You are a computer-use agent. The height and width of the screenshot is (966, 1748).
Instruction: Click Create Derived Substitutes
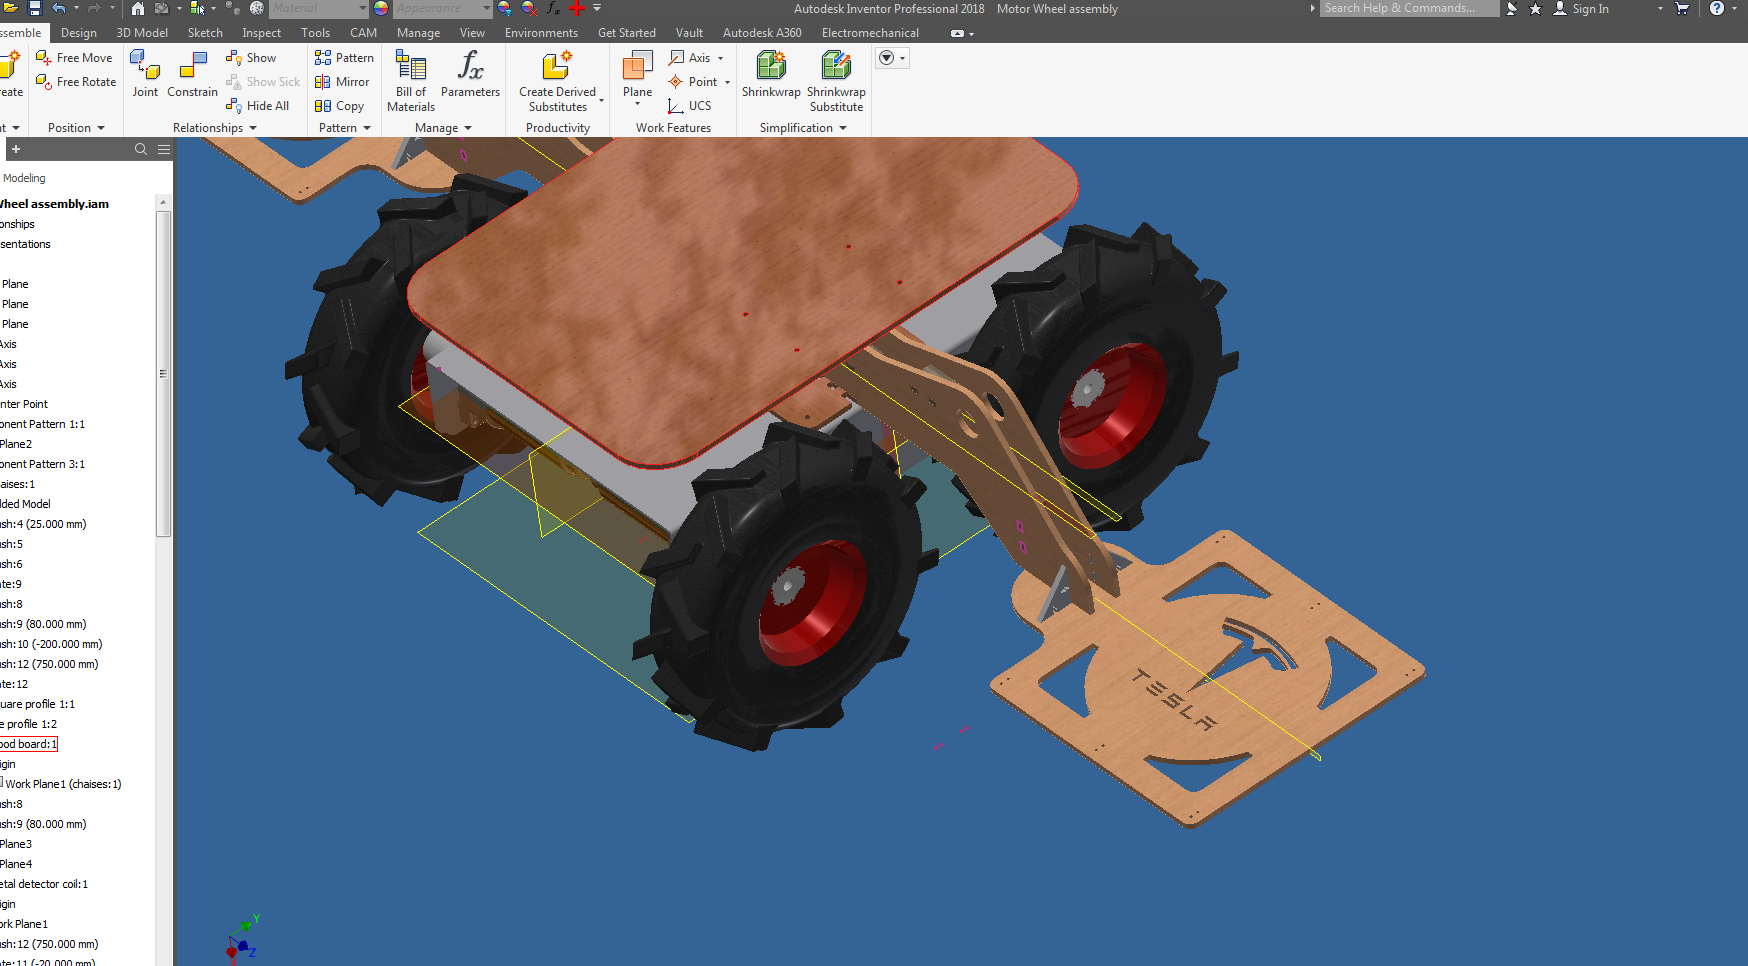pyautogui.click(x=557, y=82)
